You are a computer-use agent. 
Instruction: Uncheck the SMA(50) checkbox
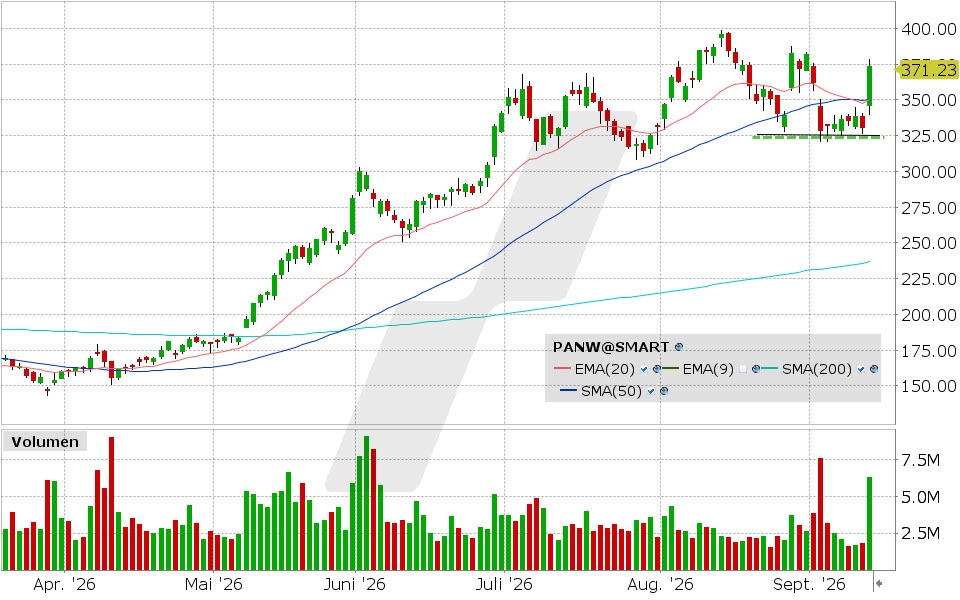651,391
